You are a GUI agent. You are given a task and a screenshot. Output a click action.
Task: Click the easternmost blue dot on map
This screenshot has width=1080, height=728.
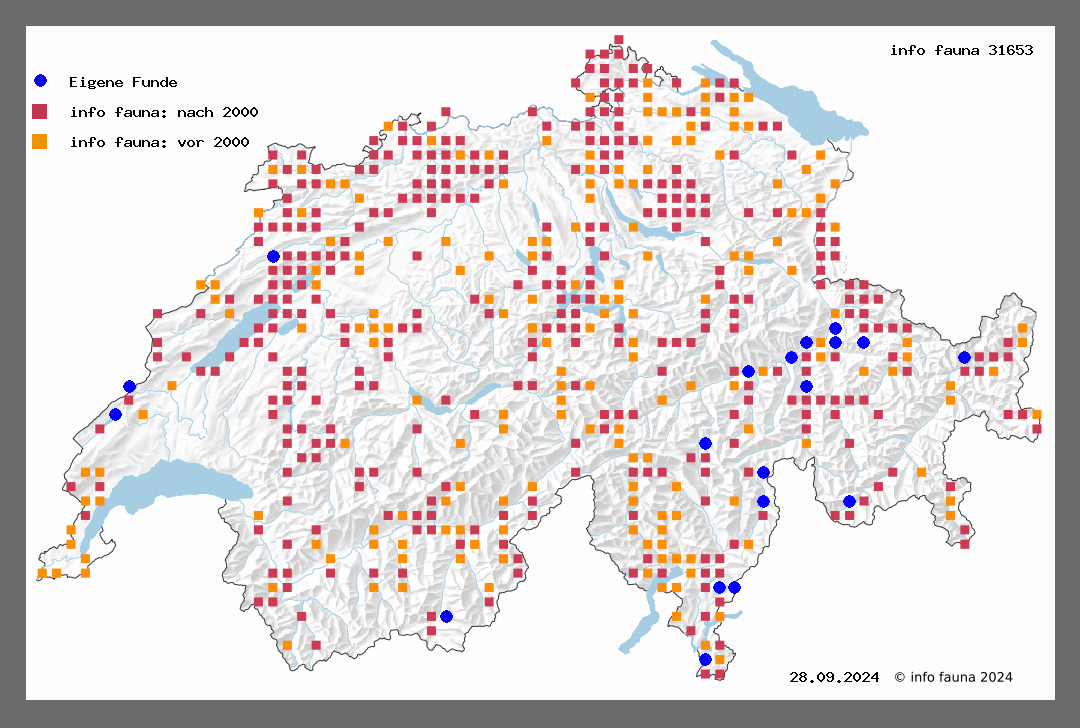pos(964,357)
